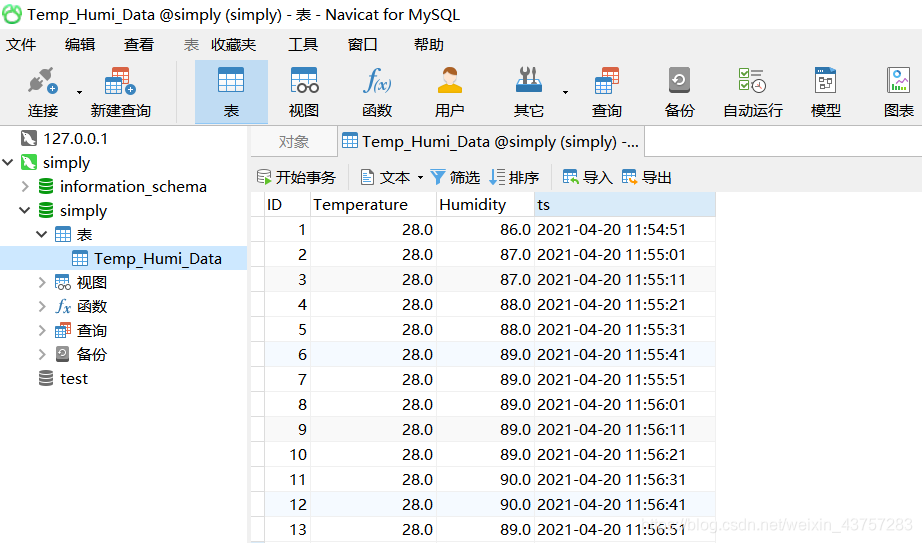Click the Sort (排序) button
922x543 pixels.
pyautogui.click(x=514, y=177)
